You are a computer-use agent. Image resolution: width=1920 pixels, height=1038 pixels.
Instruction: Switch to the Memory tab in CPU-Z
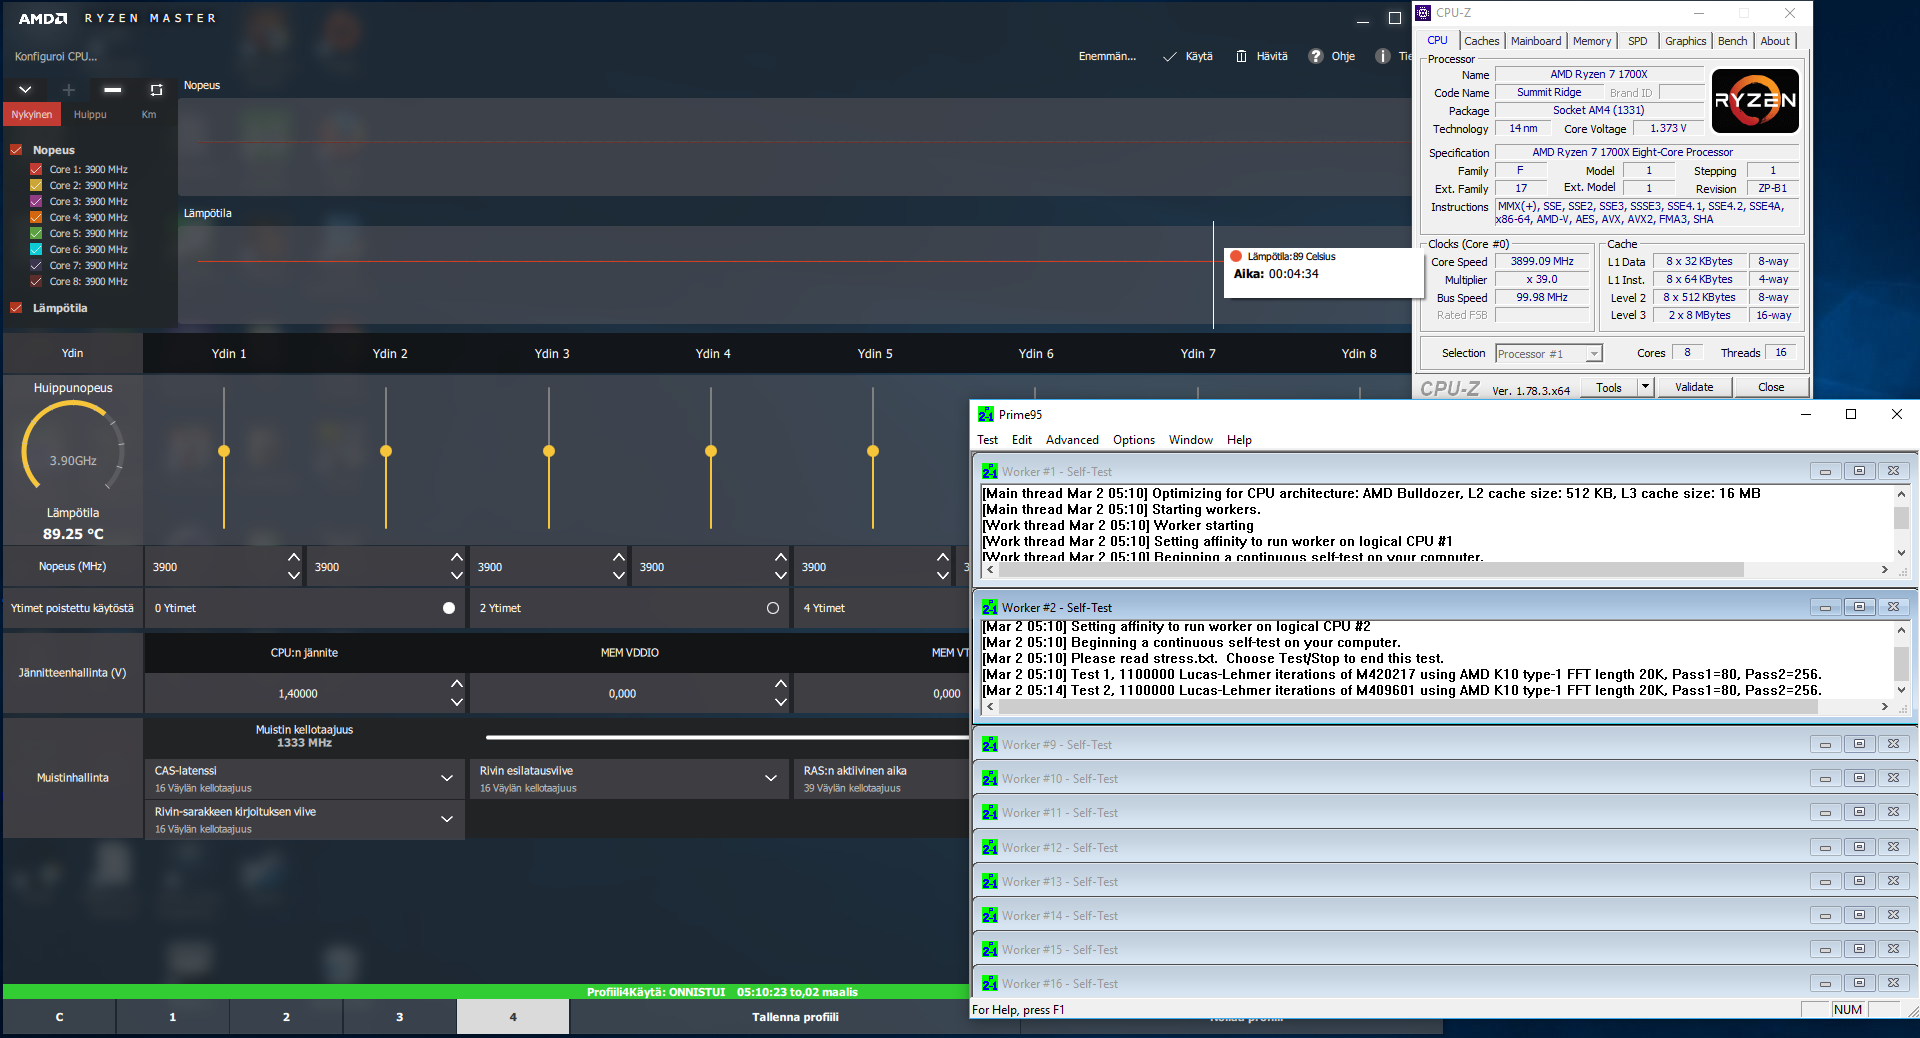(x=1591, y=41)
